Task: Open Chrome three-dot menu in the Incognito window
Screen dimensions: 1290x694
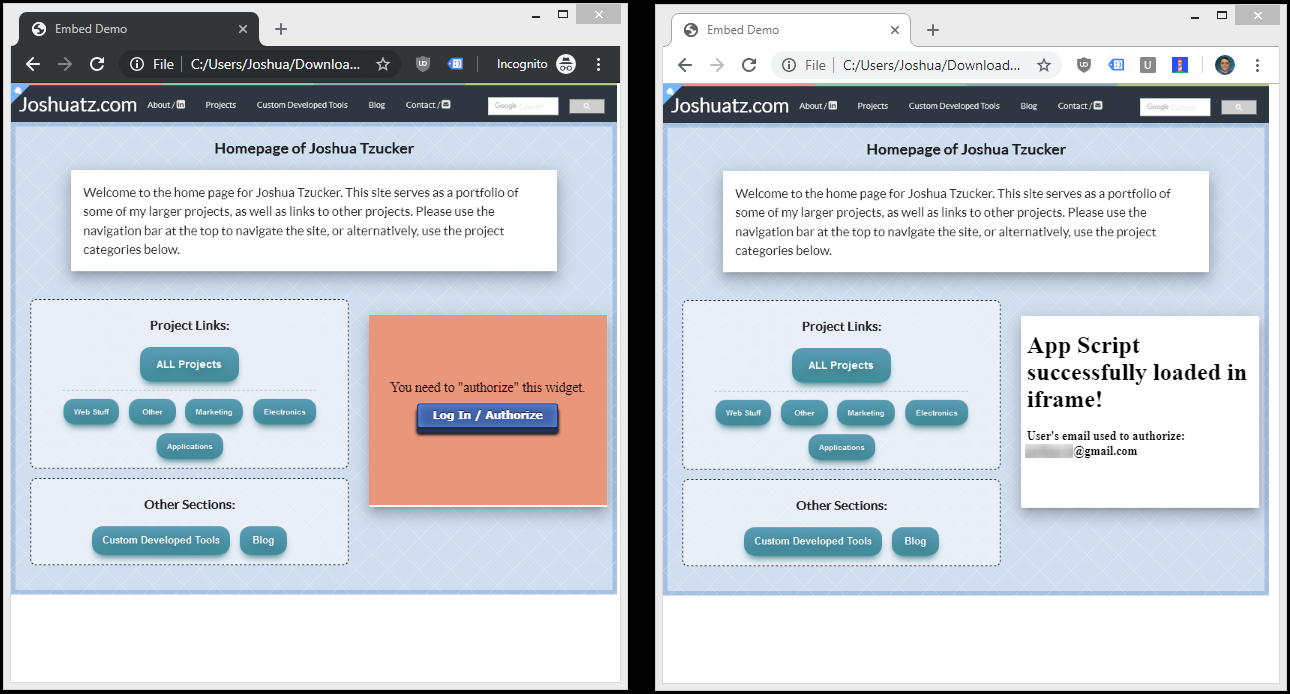Action: 599,64
